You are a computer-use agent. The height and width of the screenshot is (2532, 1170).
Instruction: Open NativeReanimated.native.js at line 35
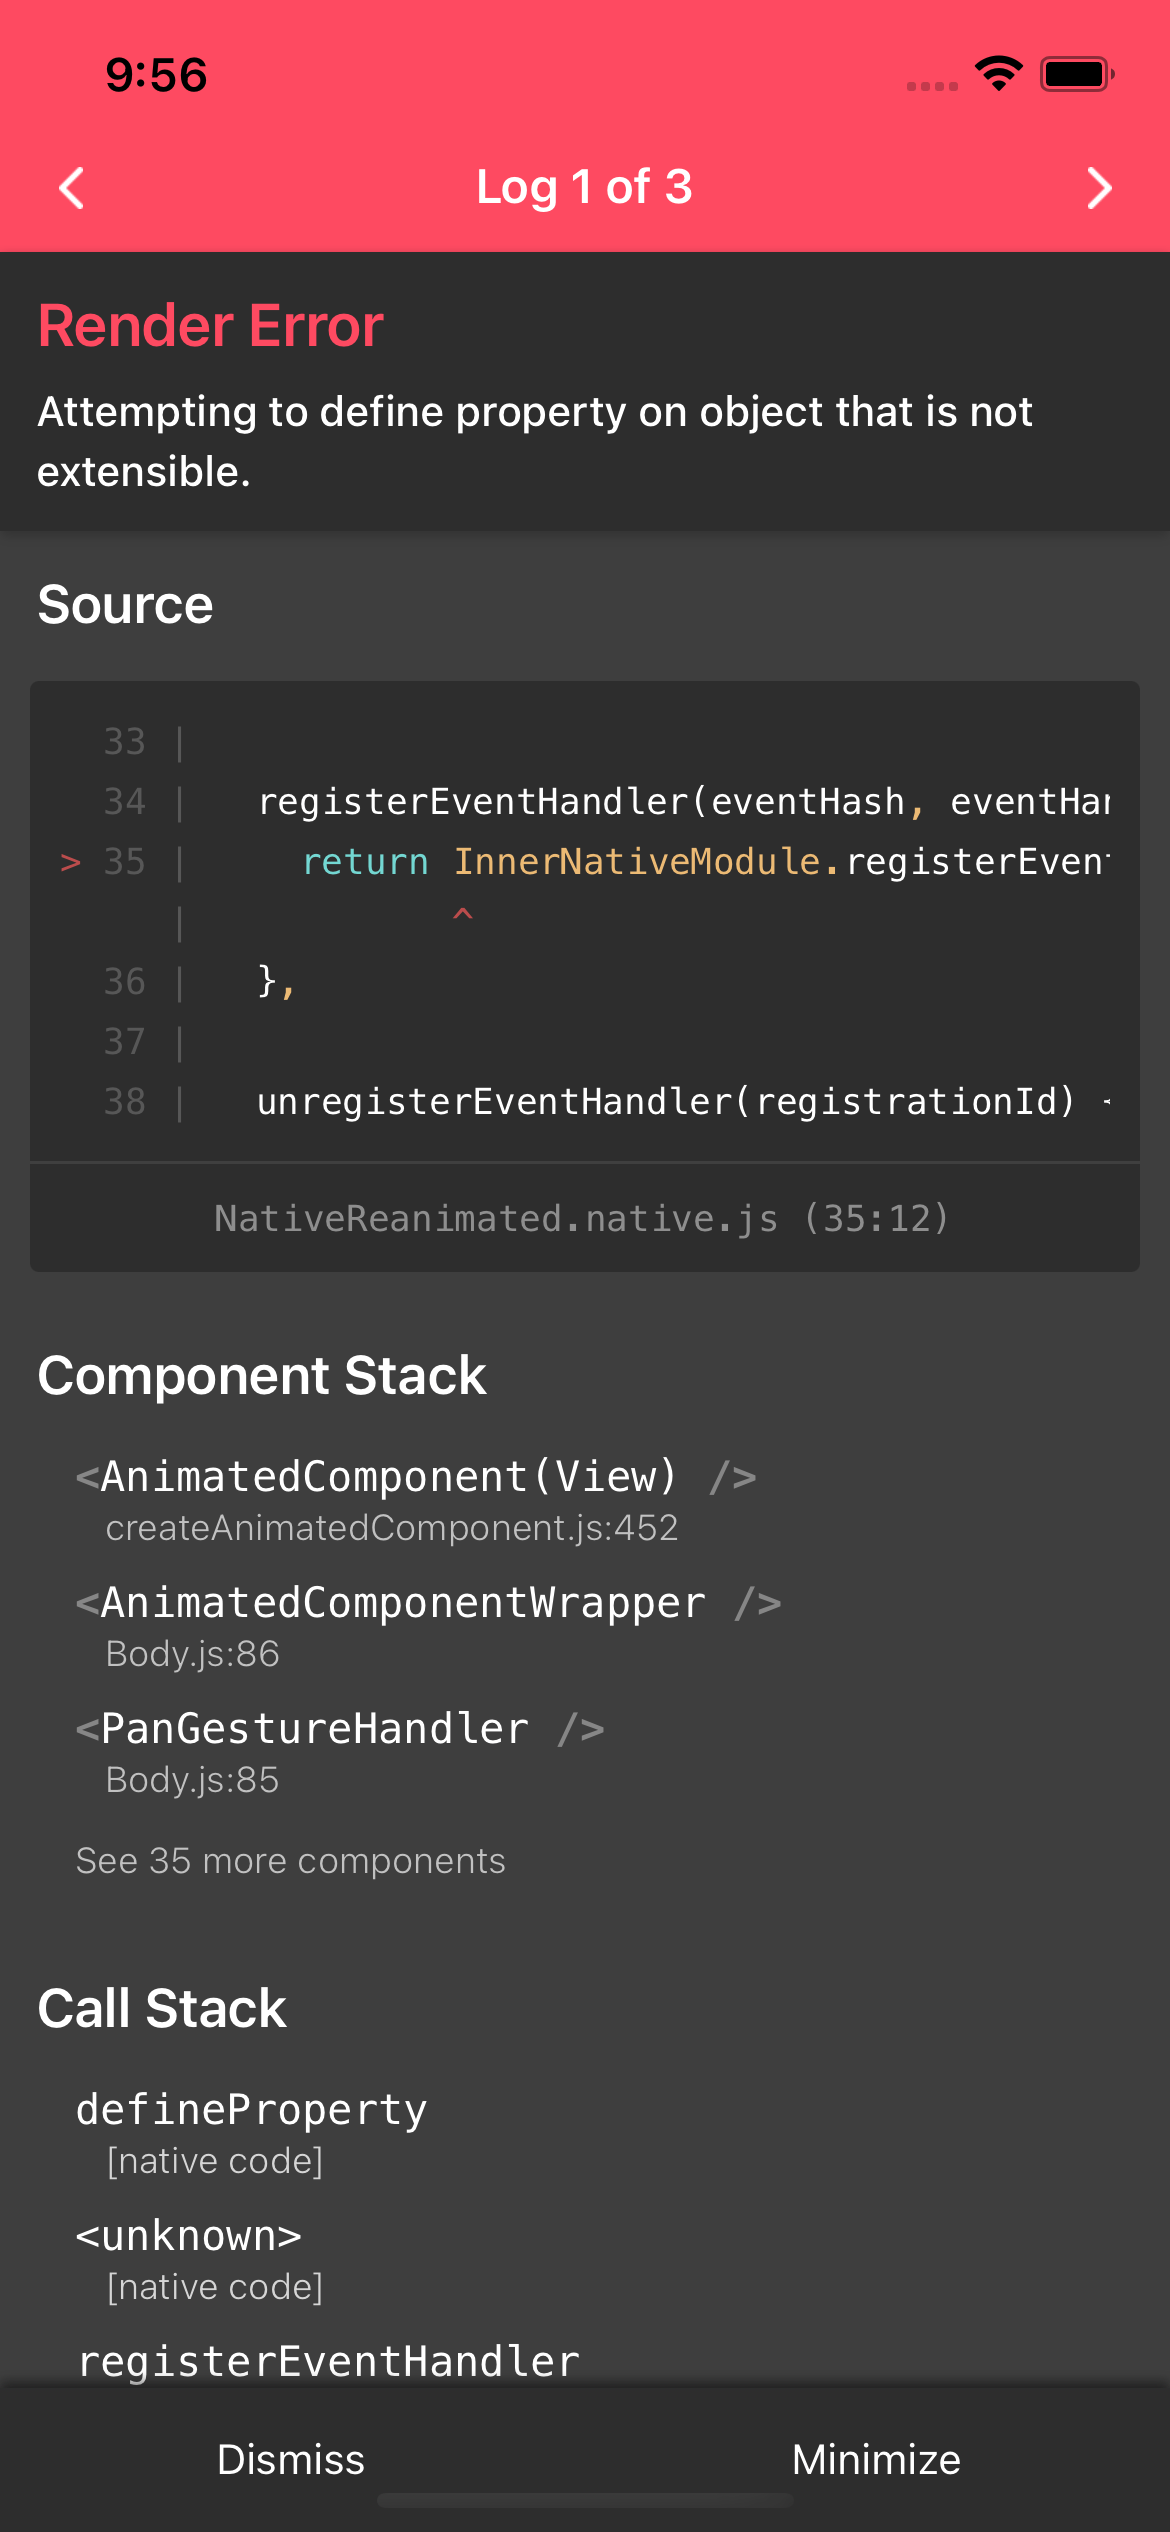(584, 1217)
